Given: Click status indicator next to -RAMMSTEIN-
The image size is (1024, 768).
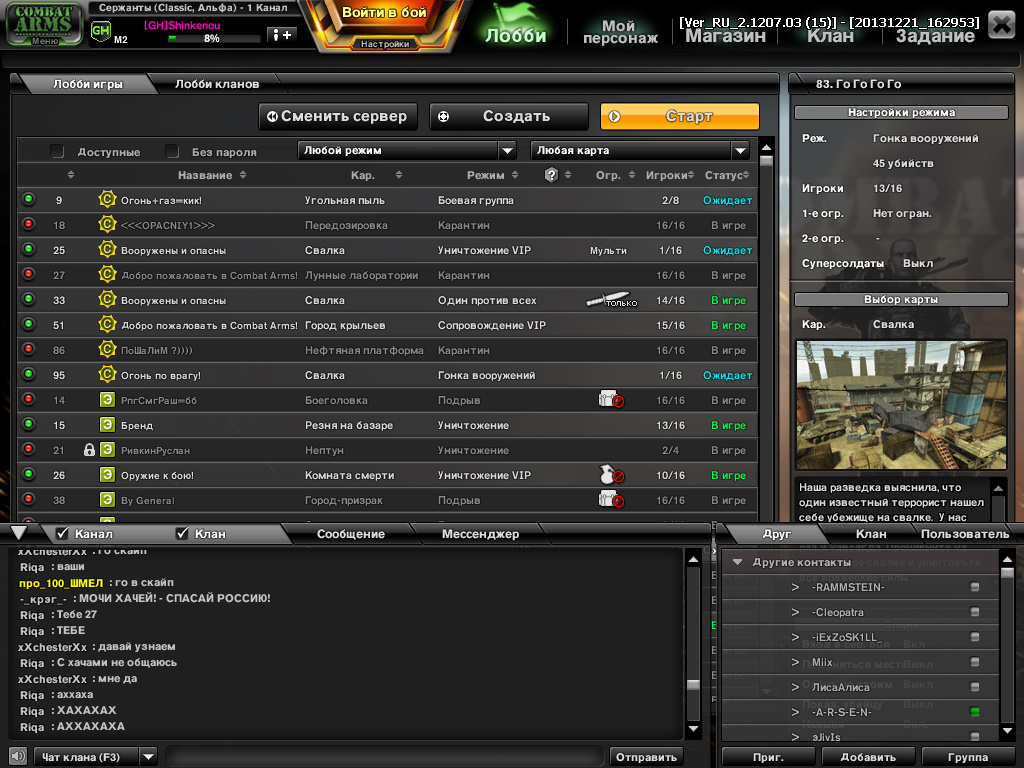Looking at the screenshot, I should pyautogui.click(x=974, y=587).
